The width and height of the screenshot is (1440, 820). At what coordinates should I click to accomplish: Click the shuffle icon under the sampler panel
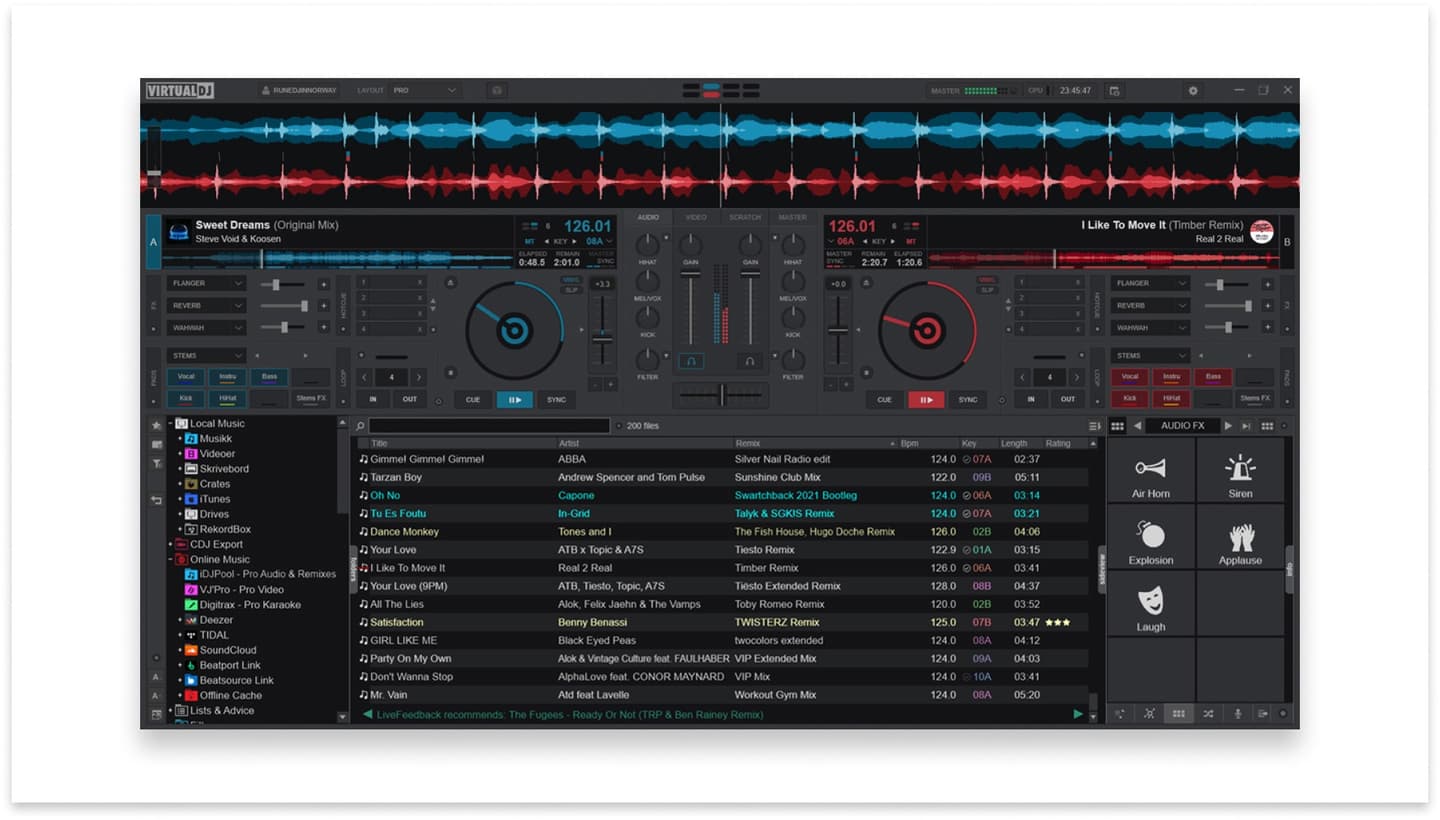tap(1208, 713)
